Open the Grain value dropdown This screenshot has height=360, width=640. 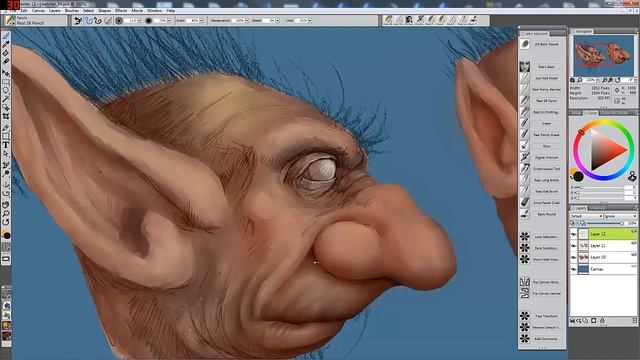point(201,20)
